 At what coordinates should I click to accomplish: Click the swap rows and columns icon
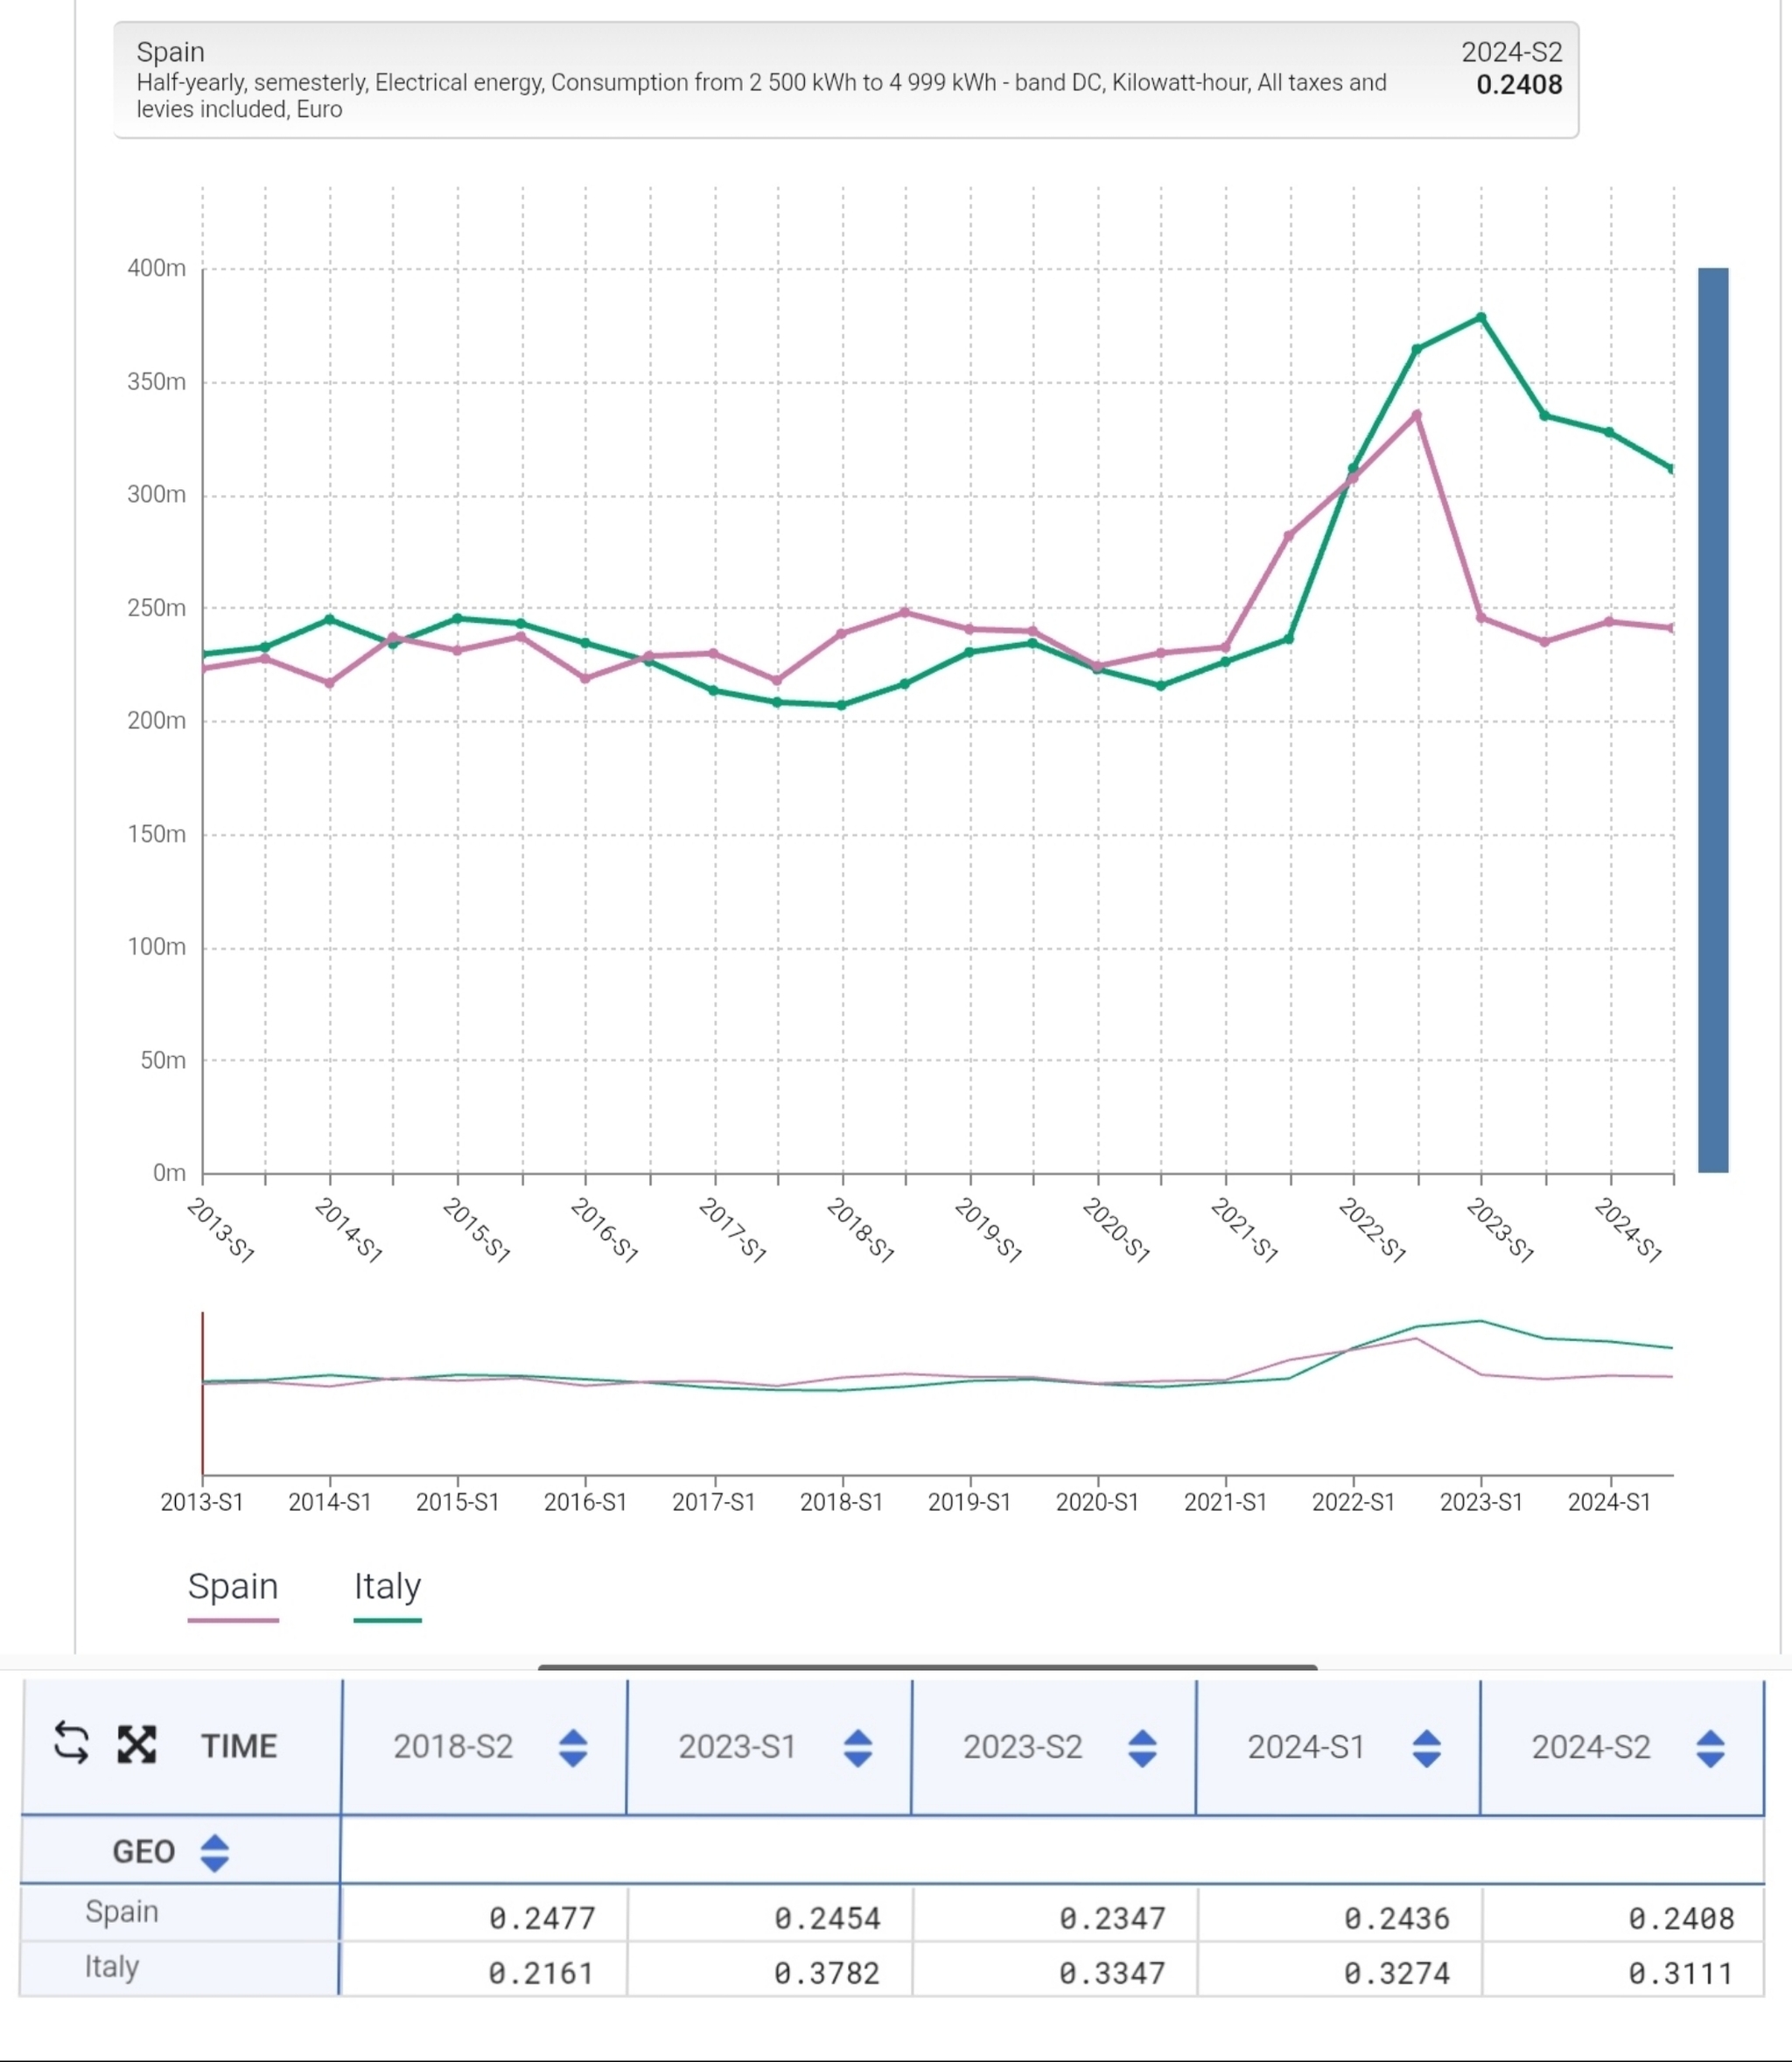point(71,1743)
